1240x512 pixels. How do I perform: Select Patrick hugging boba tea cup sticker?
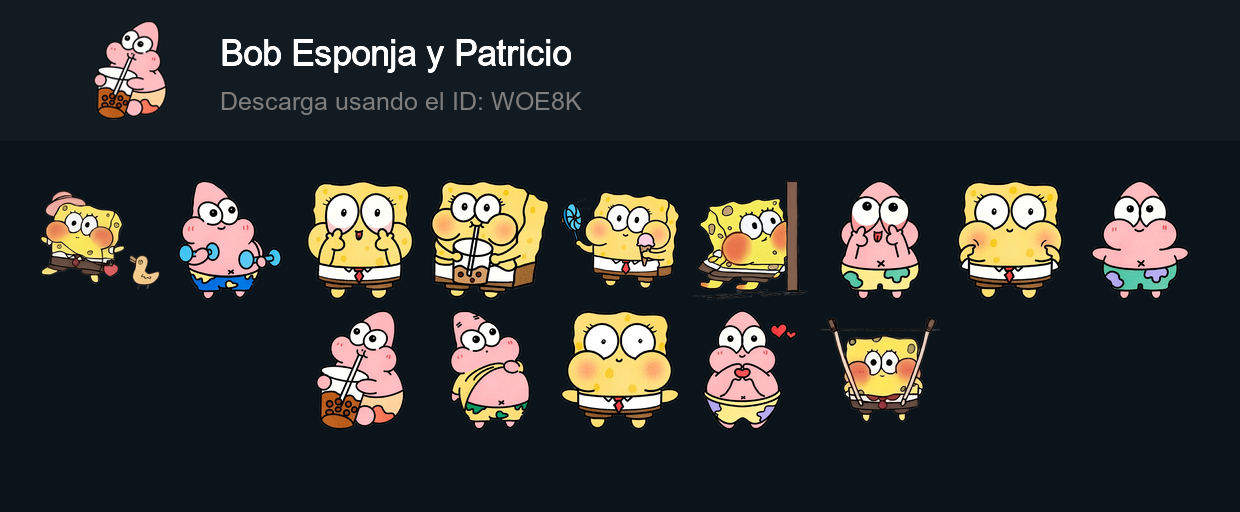tap(360, 370)
